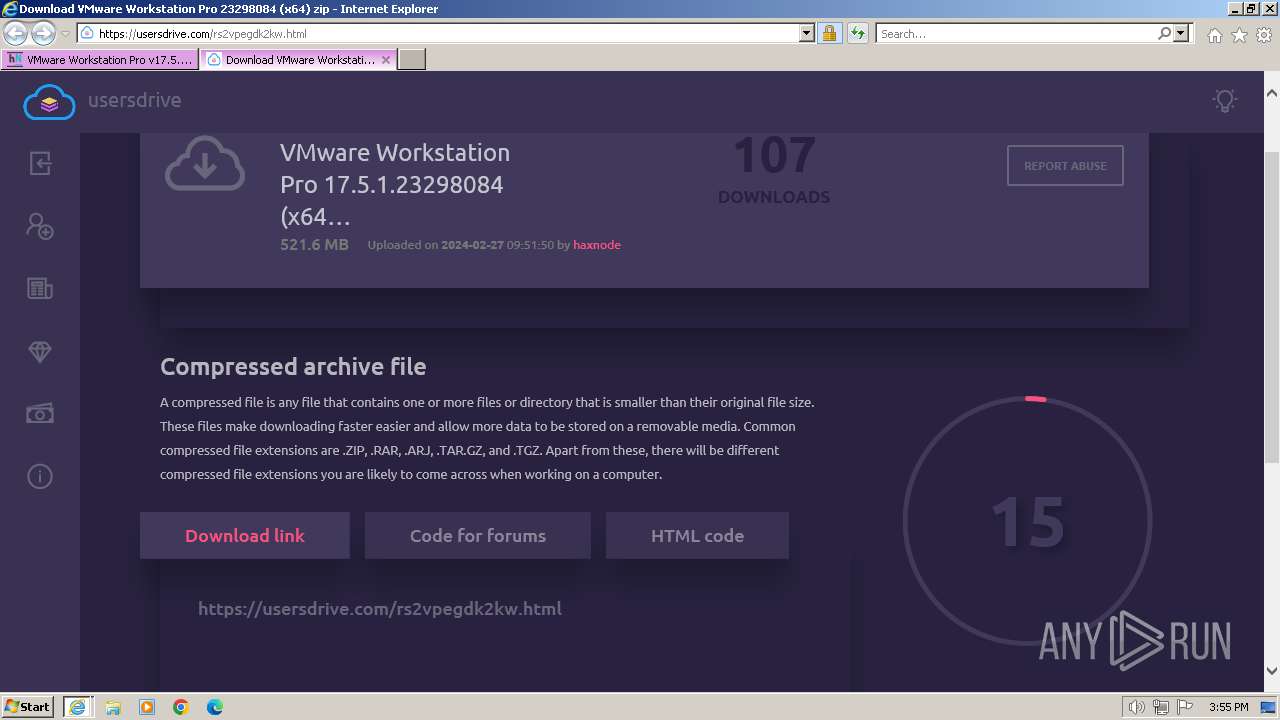This screenshot has height=720, width=1280.
Task: Click the network tray icon
Action: pyautogui.click(x=1162, y=707)
